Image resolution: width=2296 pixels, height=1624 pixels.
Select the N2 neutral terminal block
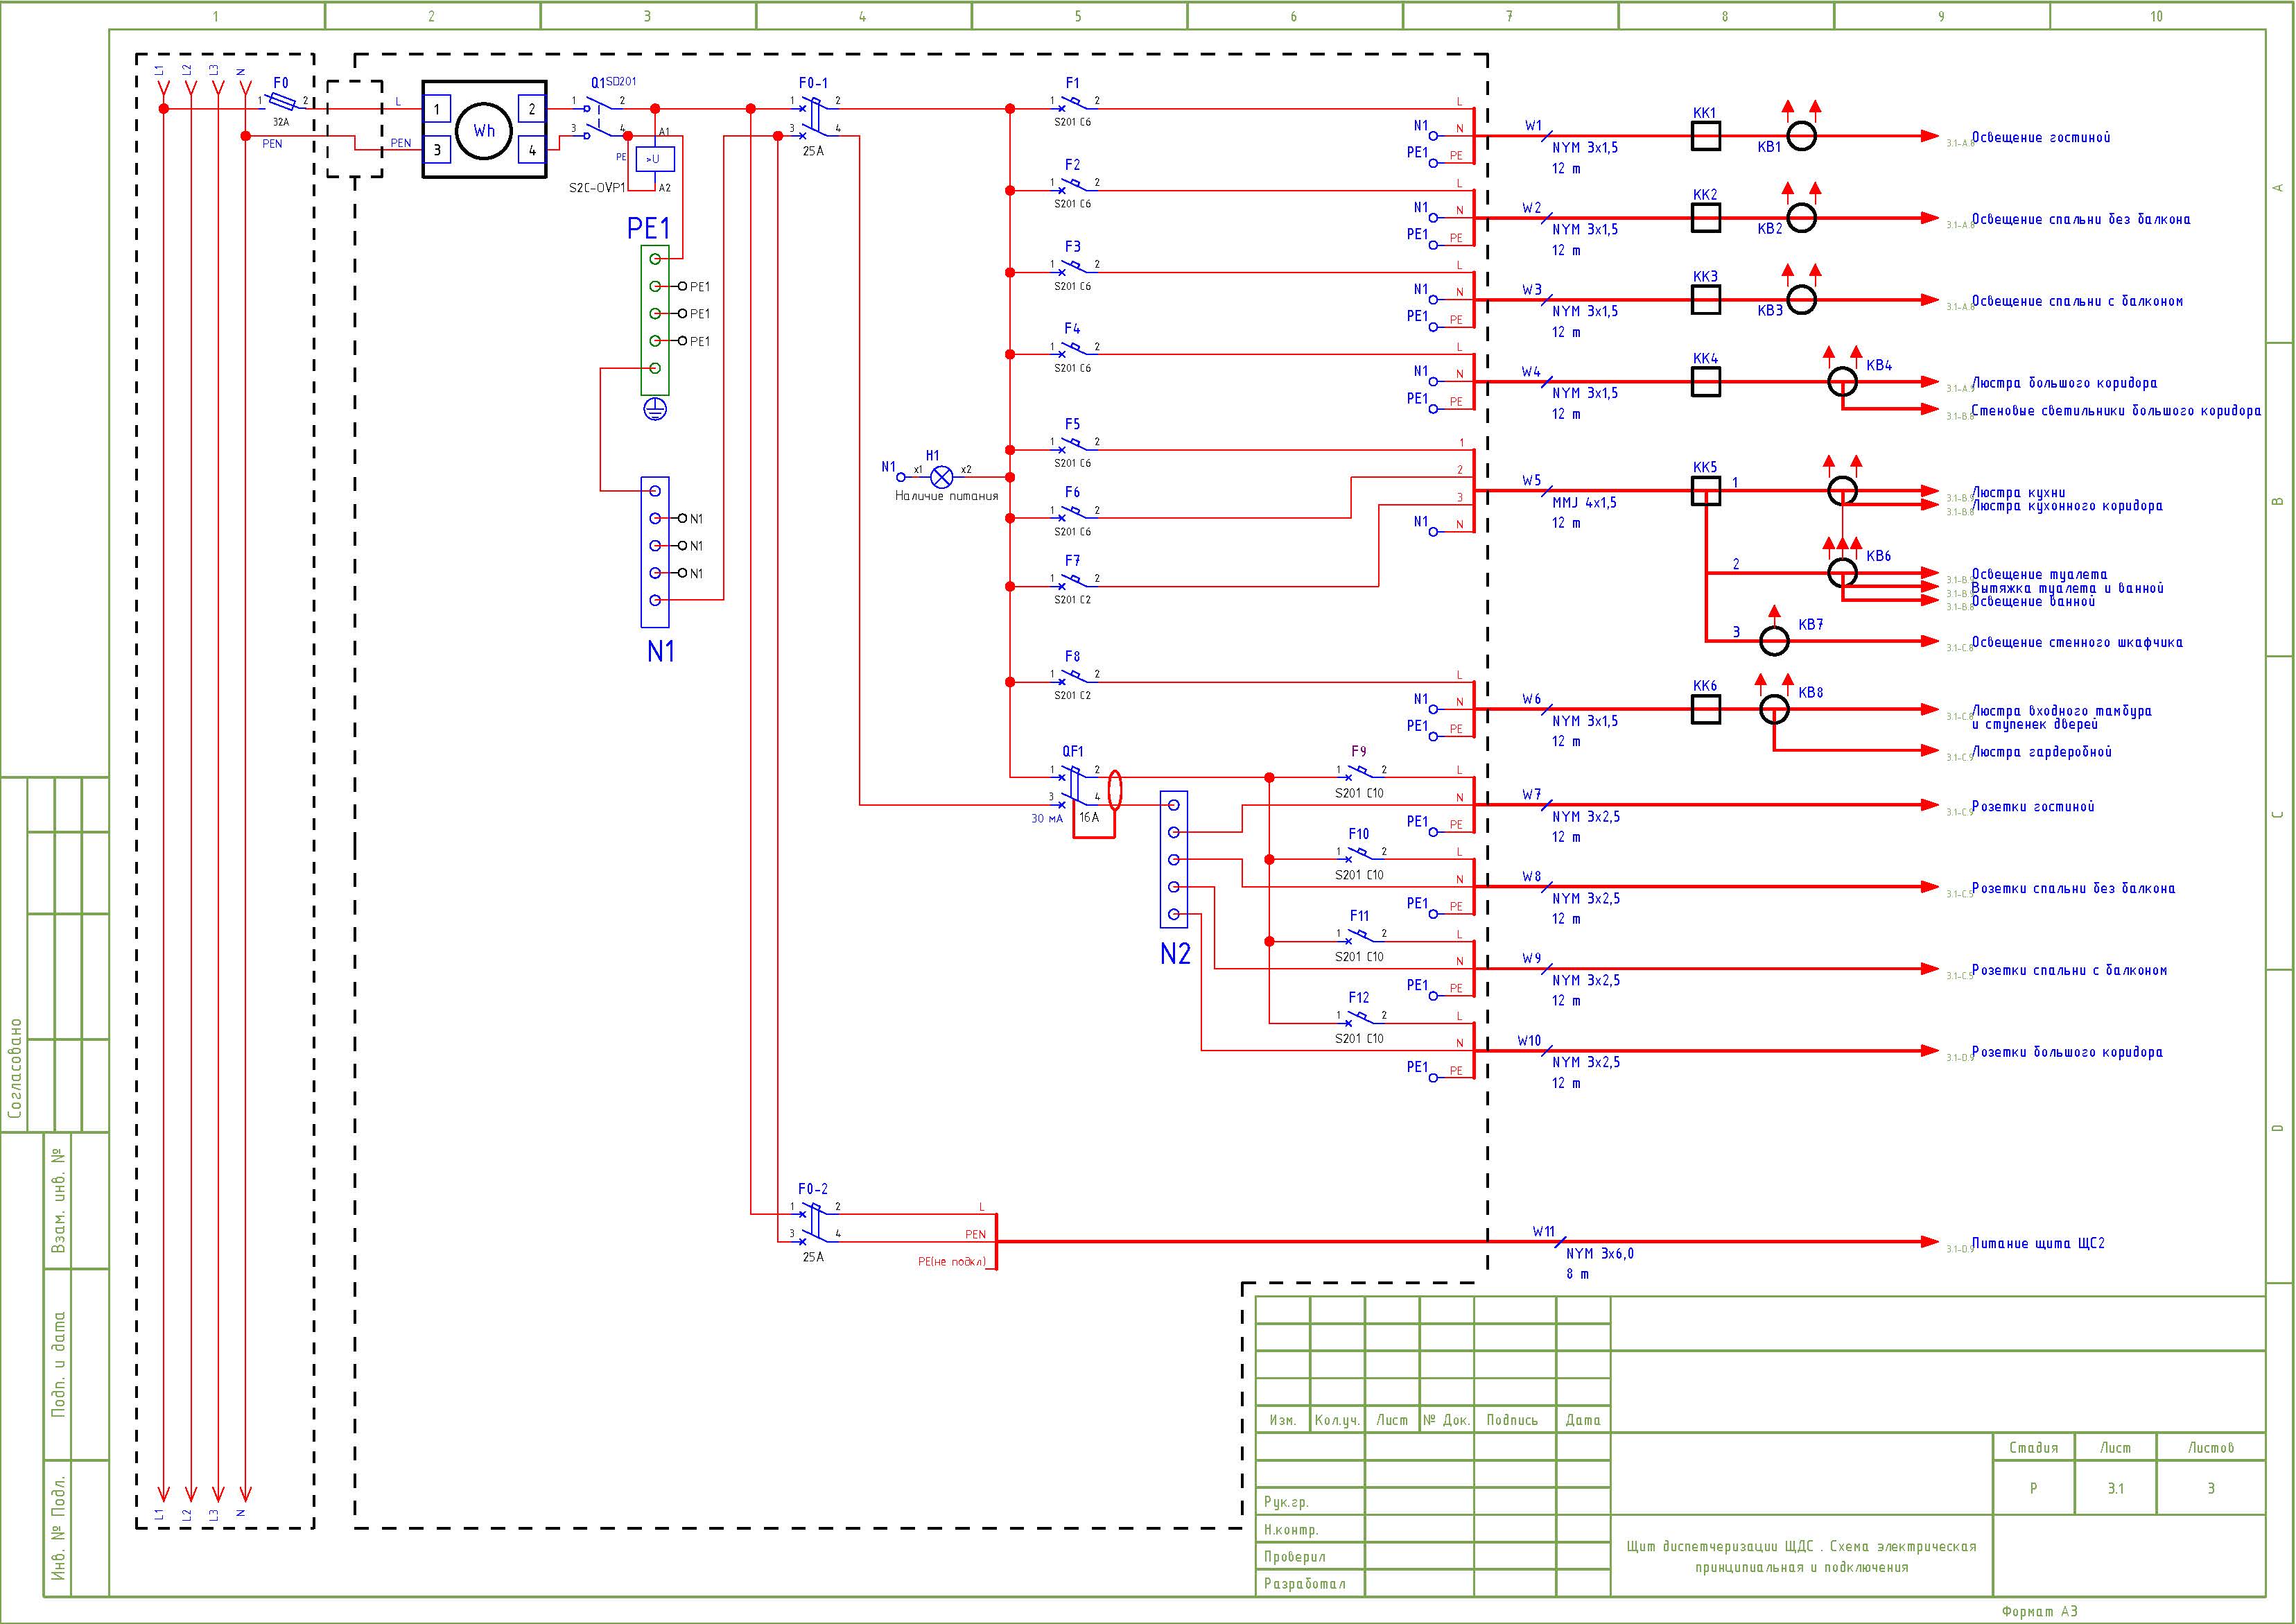(1173, 859)
